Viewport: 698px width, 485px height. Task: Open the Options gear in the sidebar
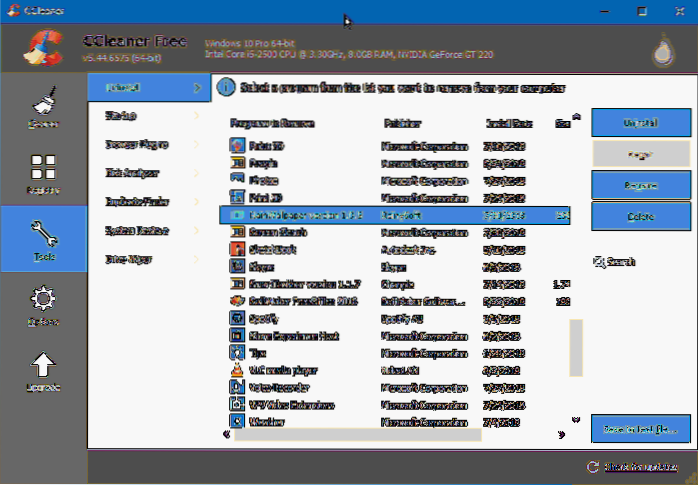44,304
